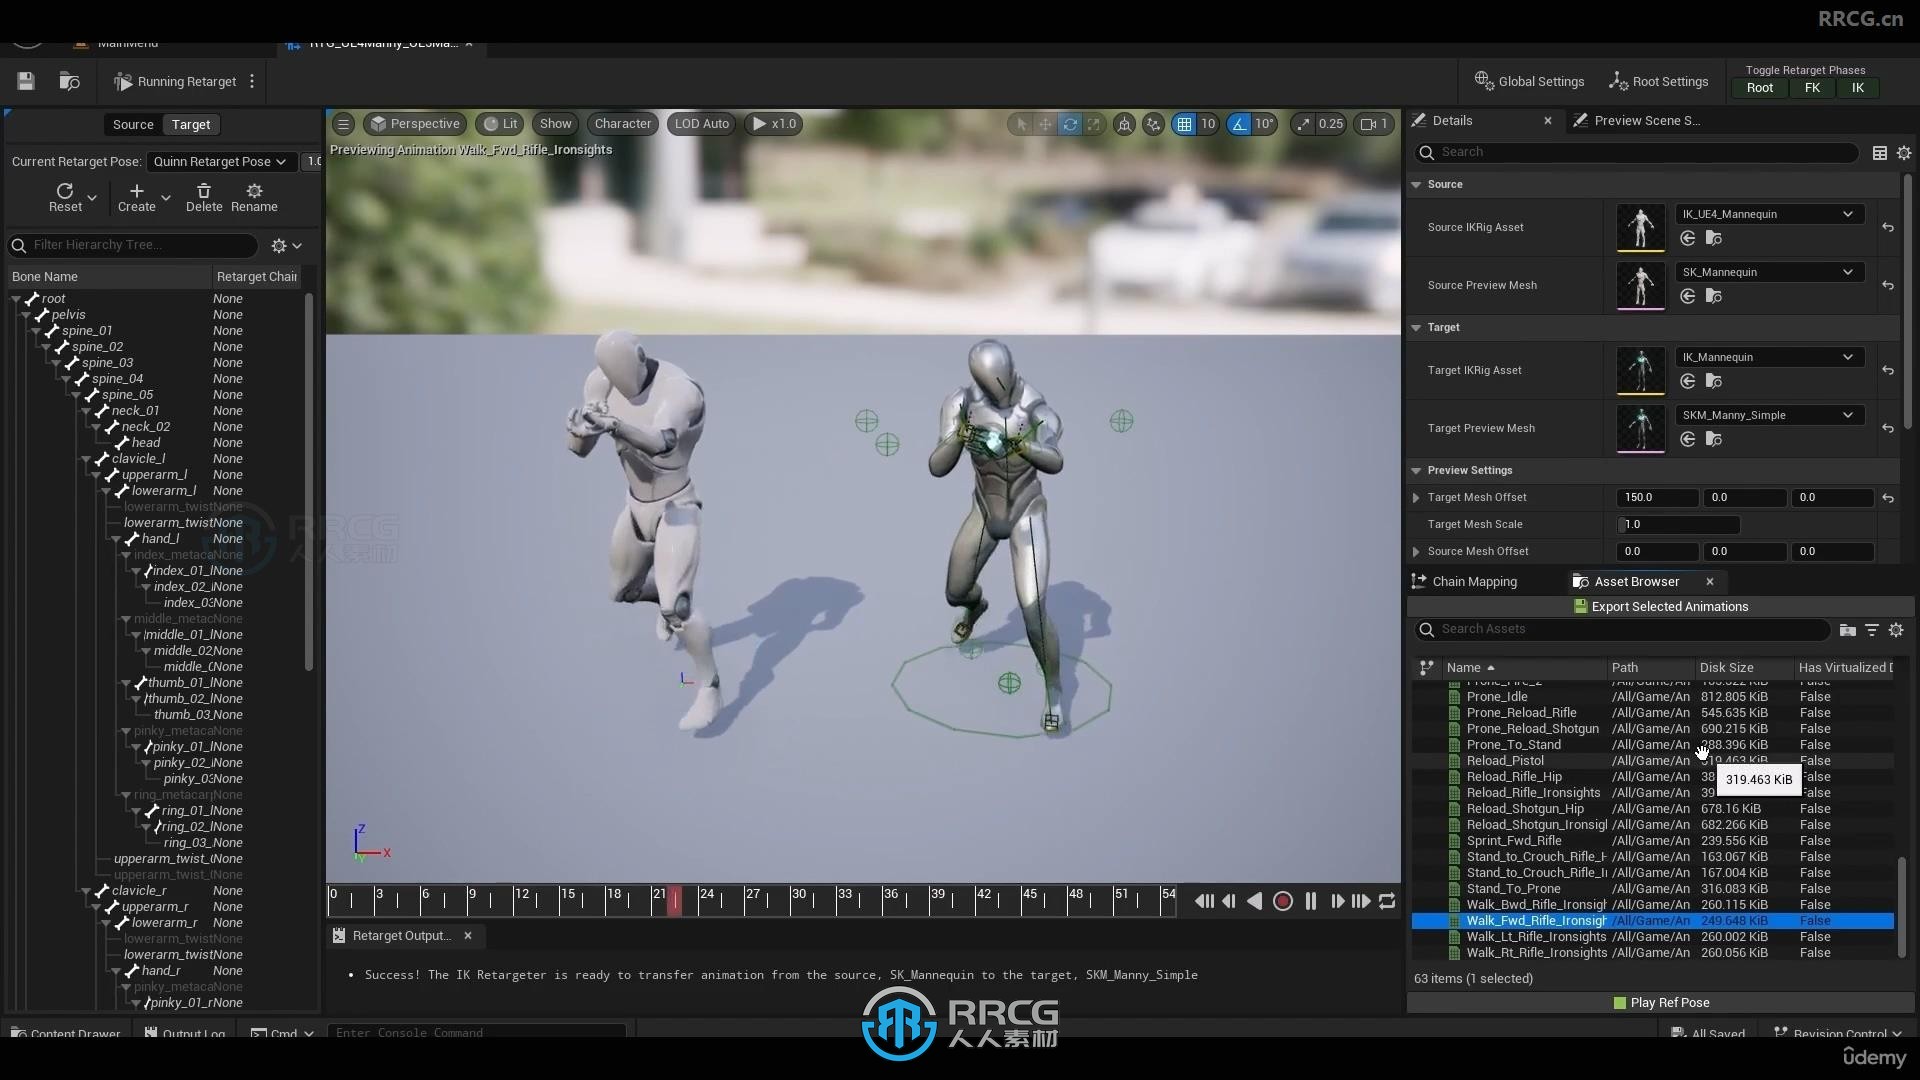
Task: Select the Target tab in viewport
Action: coord(189,124)
